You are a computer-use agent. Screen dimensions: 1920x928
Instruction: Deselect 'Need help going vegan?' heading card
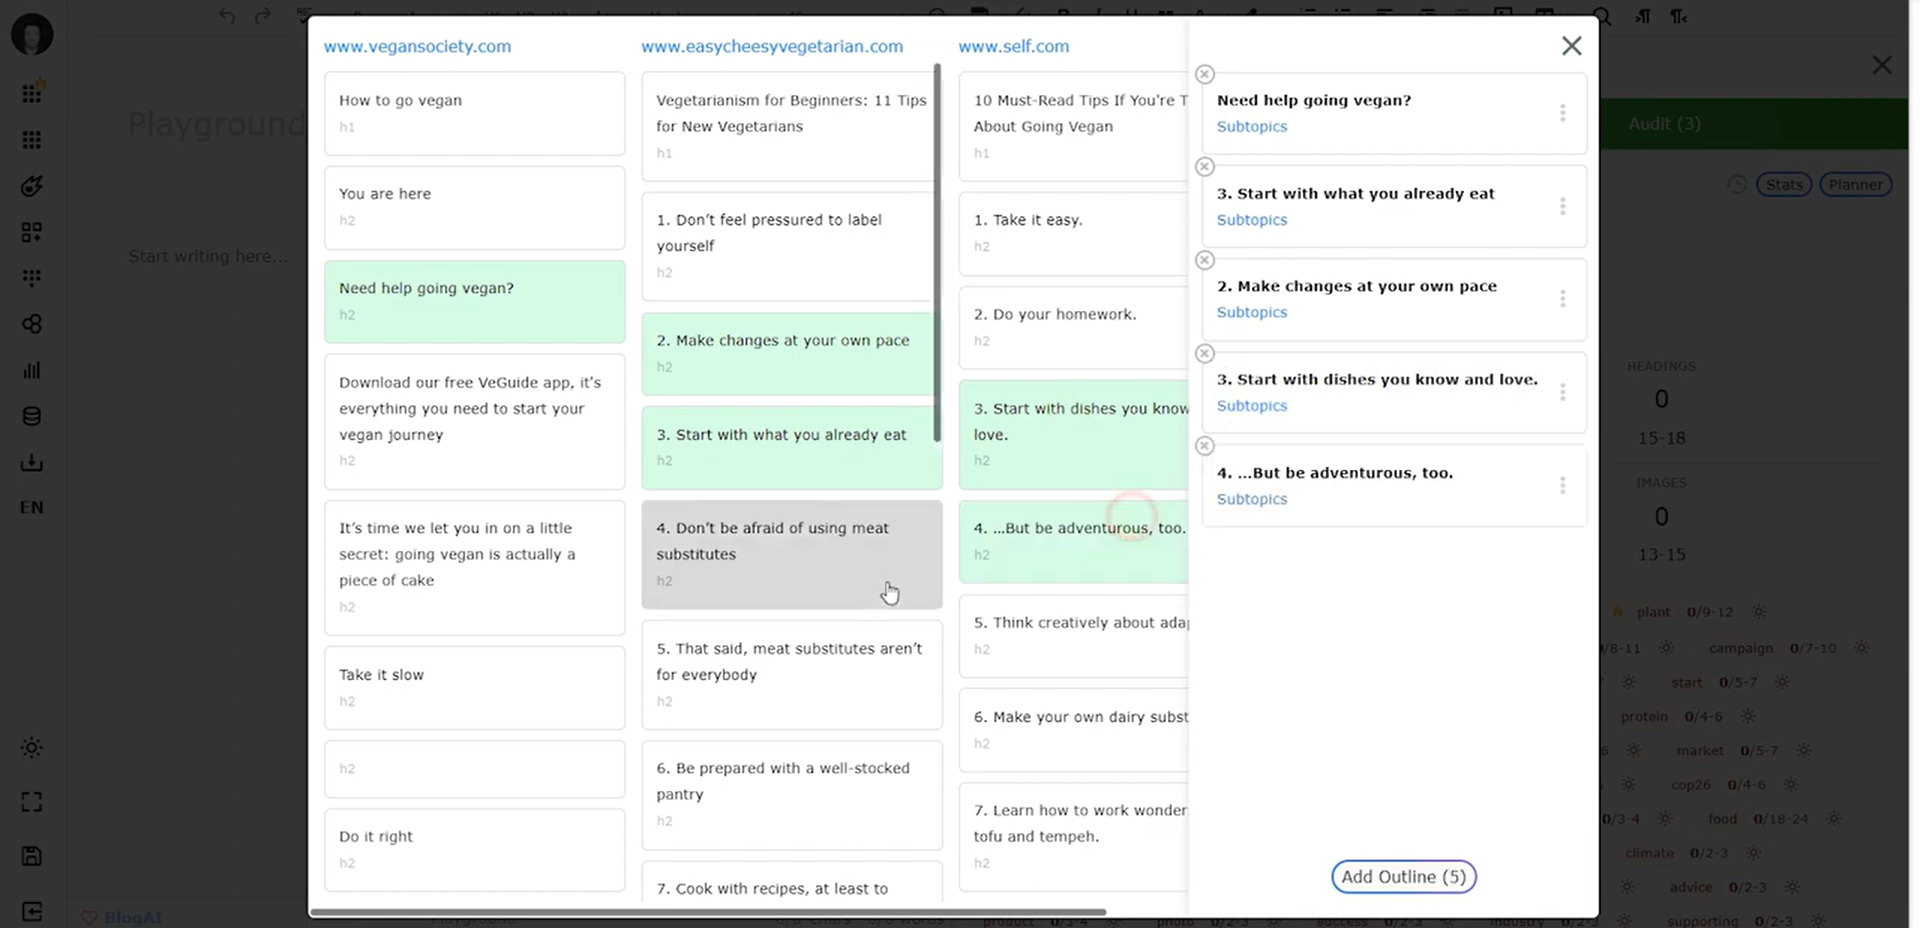[x=474, y=301]
